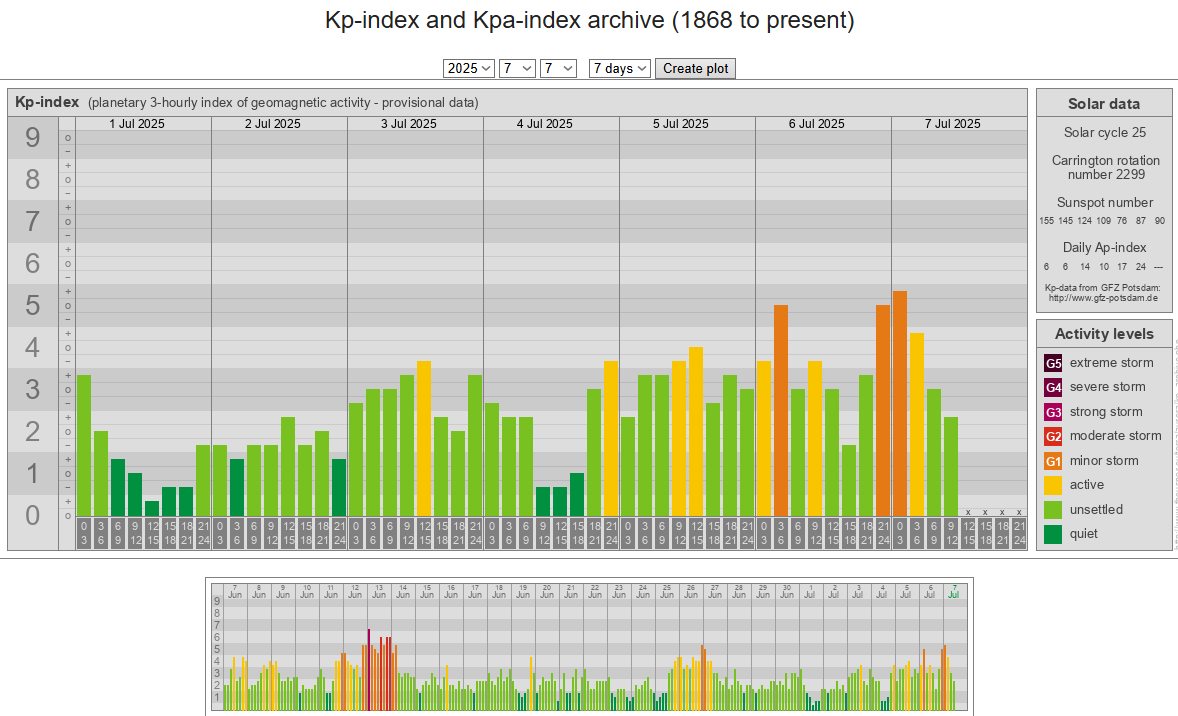The height and width of the screenshot is (716, 1178).
Task: Click sunspot number value 155
Action: [x=1047, y=221]
